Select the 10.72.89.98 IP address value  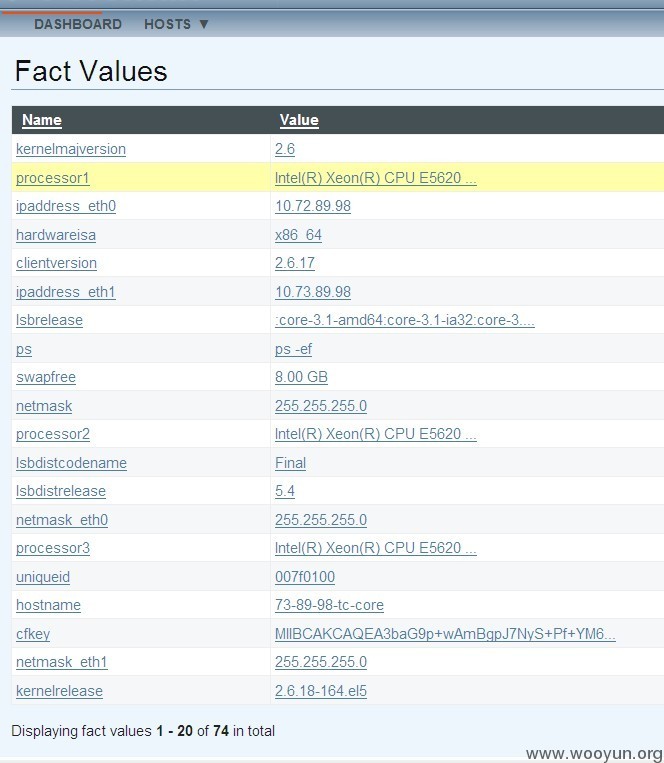(x=313, y=206)
